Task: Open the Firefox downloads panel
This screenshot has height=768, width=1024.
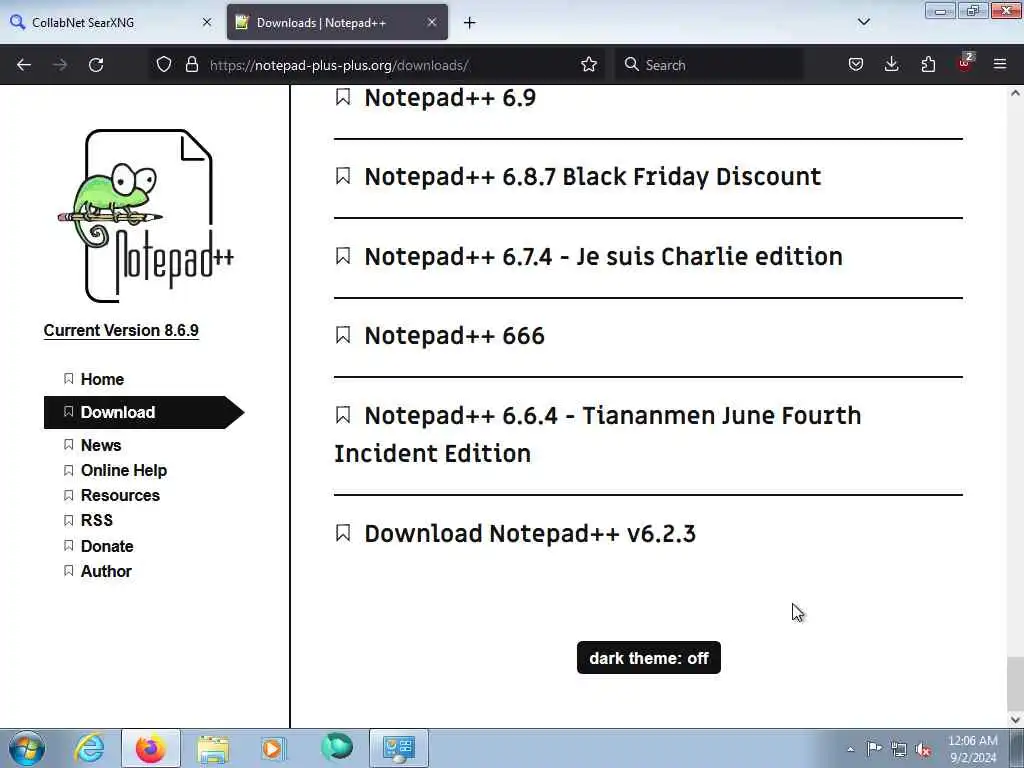Action: point(891,65)
